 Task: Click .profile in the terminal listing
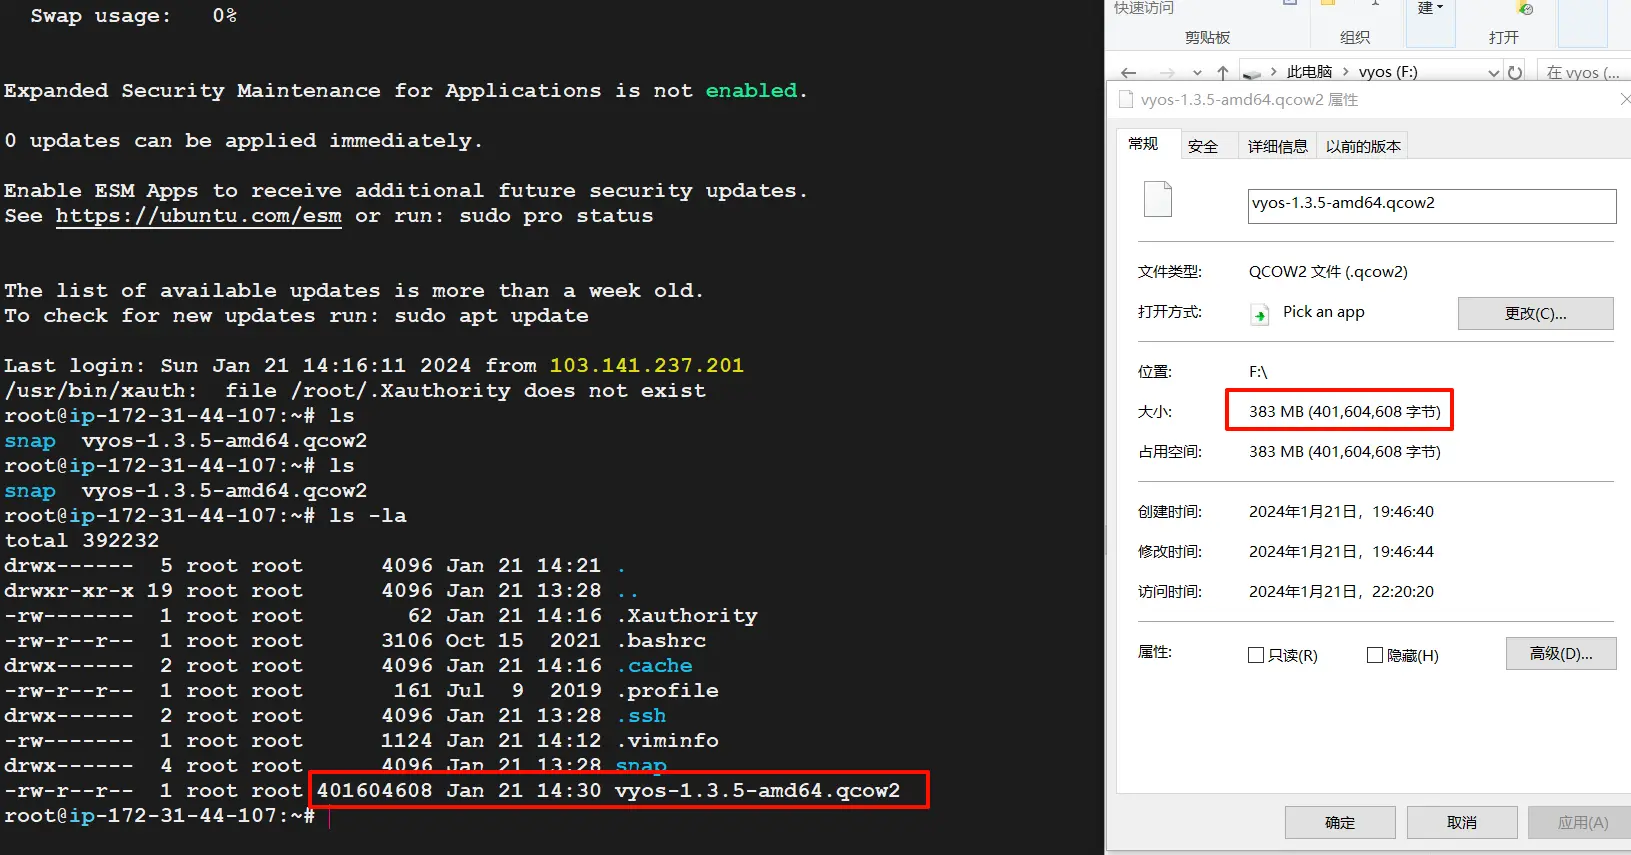667,691
